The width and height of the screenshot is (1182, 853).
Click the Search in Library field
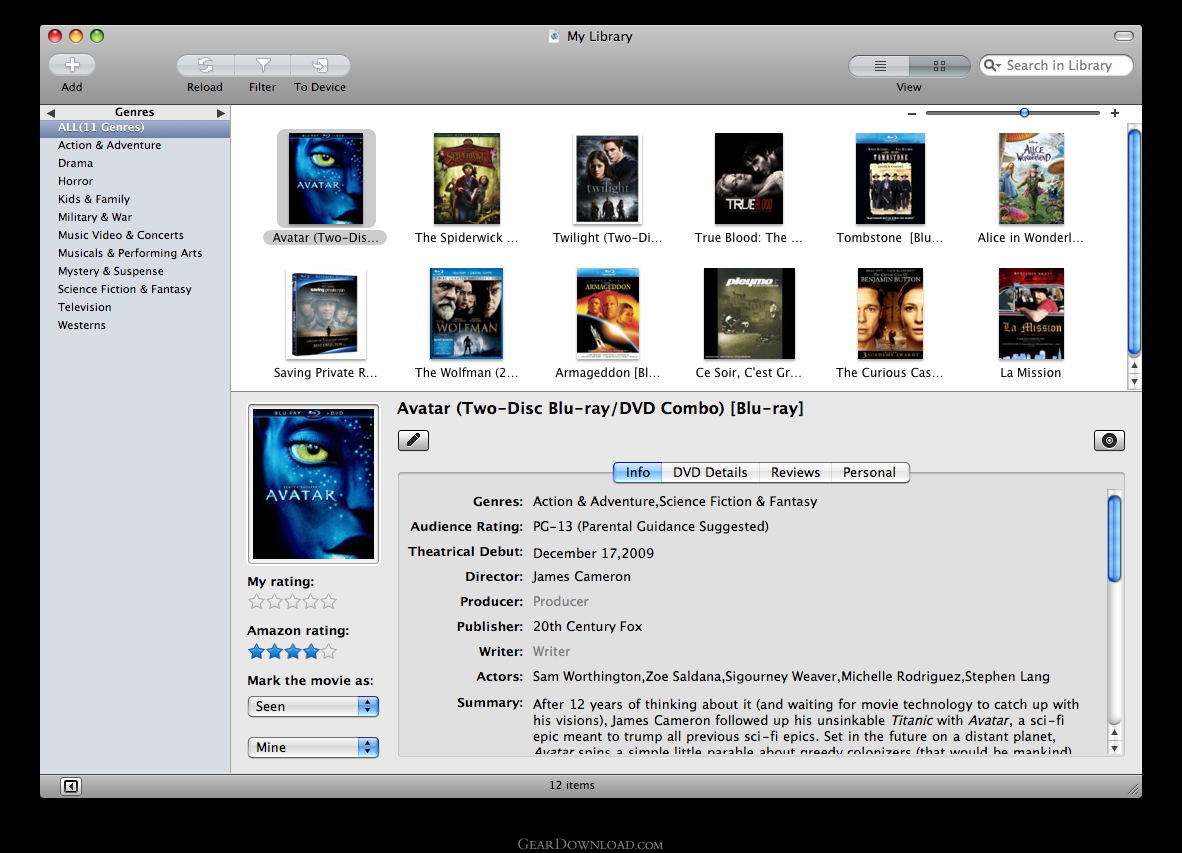1058,66
